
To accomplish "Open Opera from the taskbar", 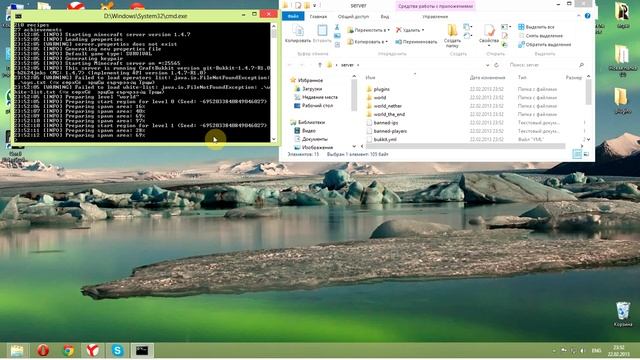I will (43, 350).
